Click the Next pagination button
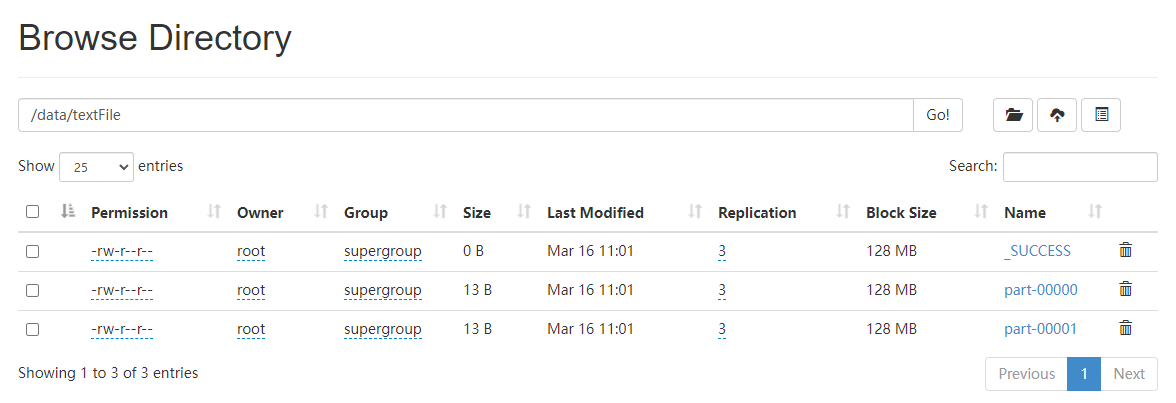The width and height of the screenshot is (1176, 403). [x=1129, y=374]
